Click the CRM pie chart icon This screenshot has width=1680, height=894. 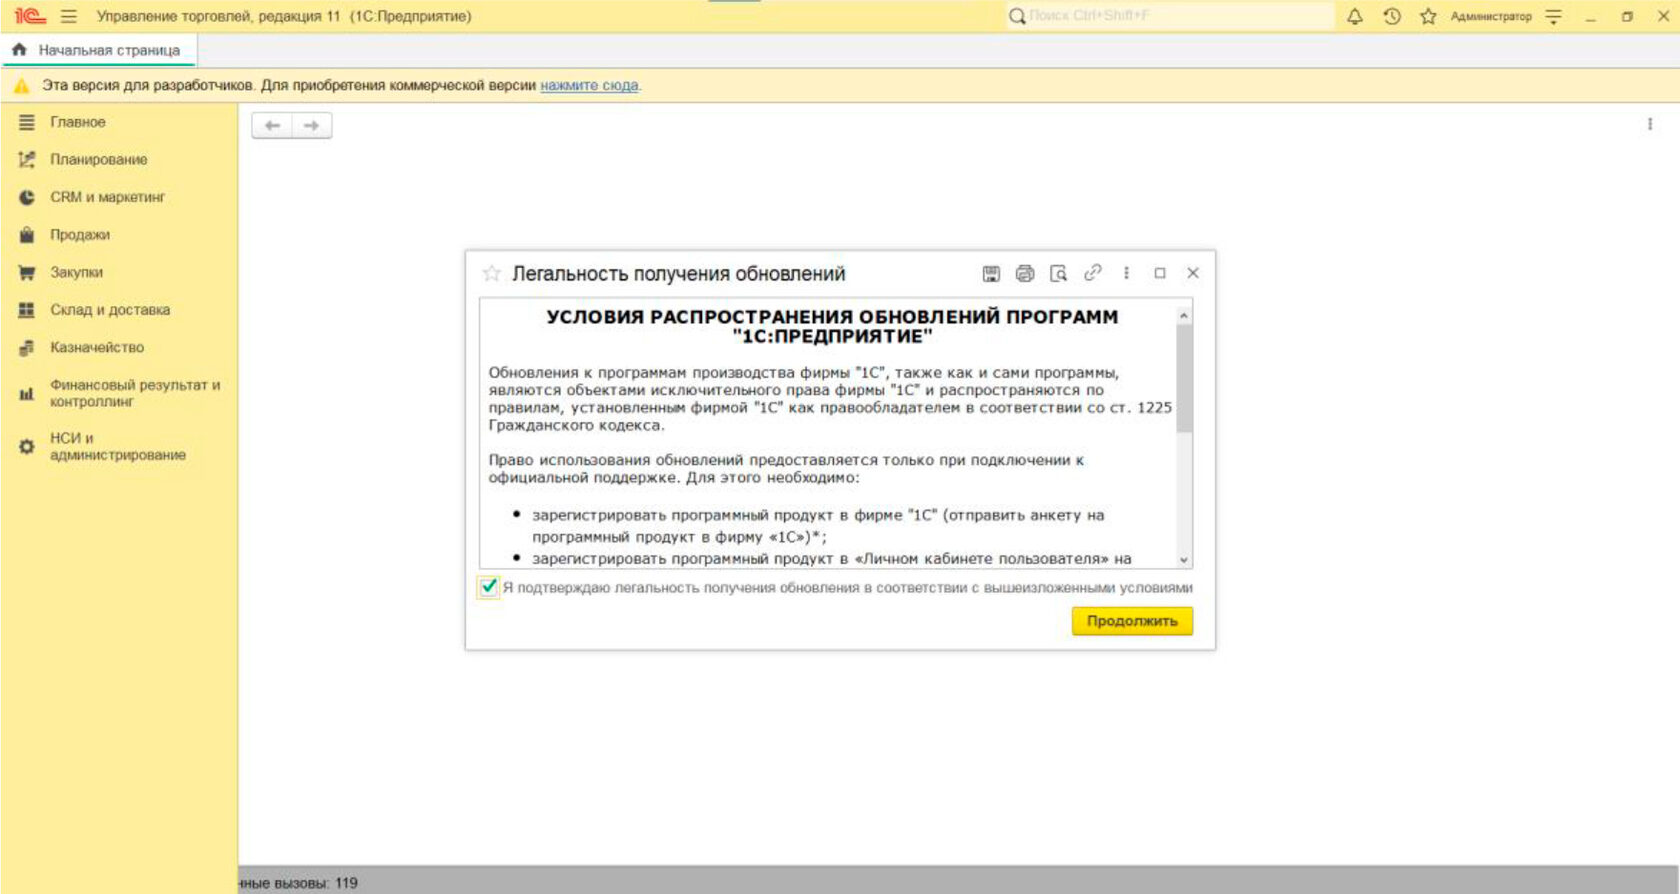point(27,197)
